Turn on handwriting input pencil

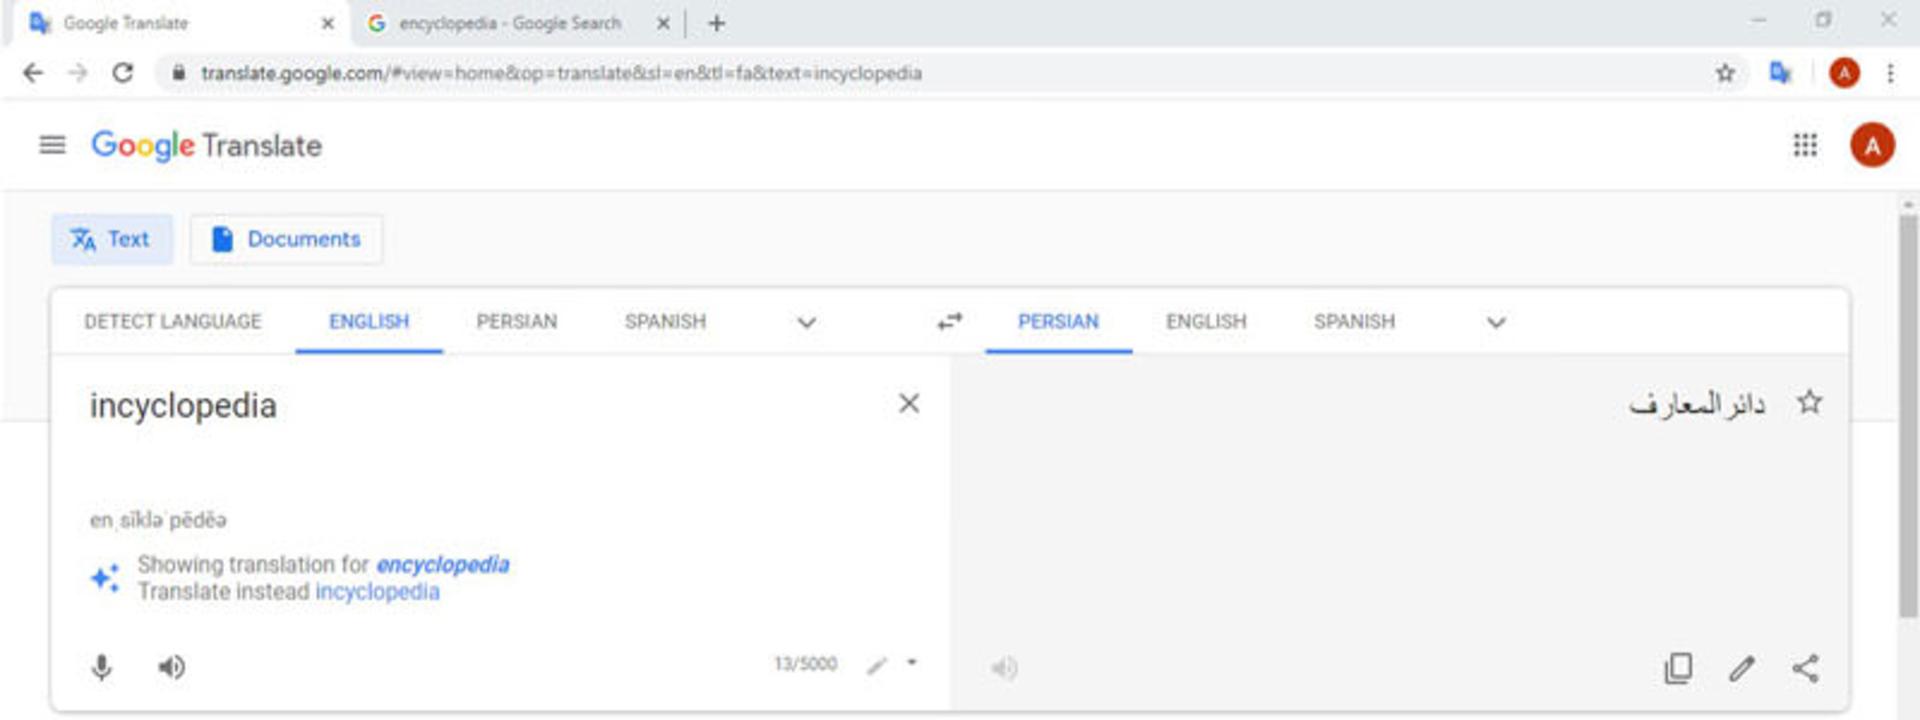tap(877, 665)
